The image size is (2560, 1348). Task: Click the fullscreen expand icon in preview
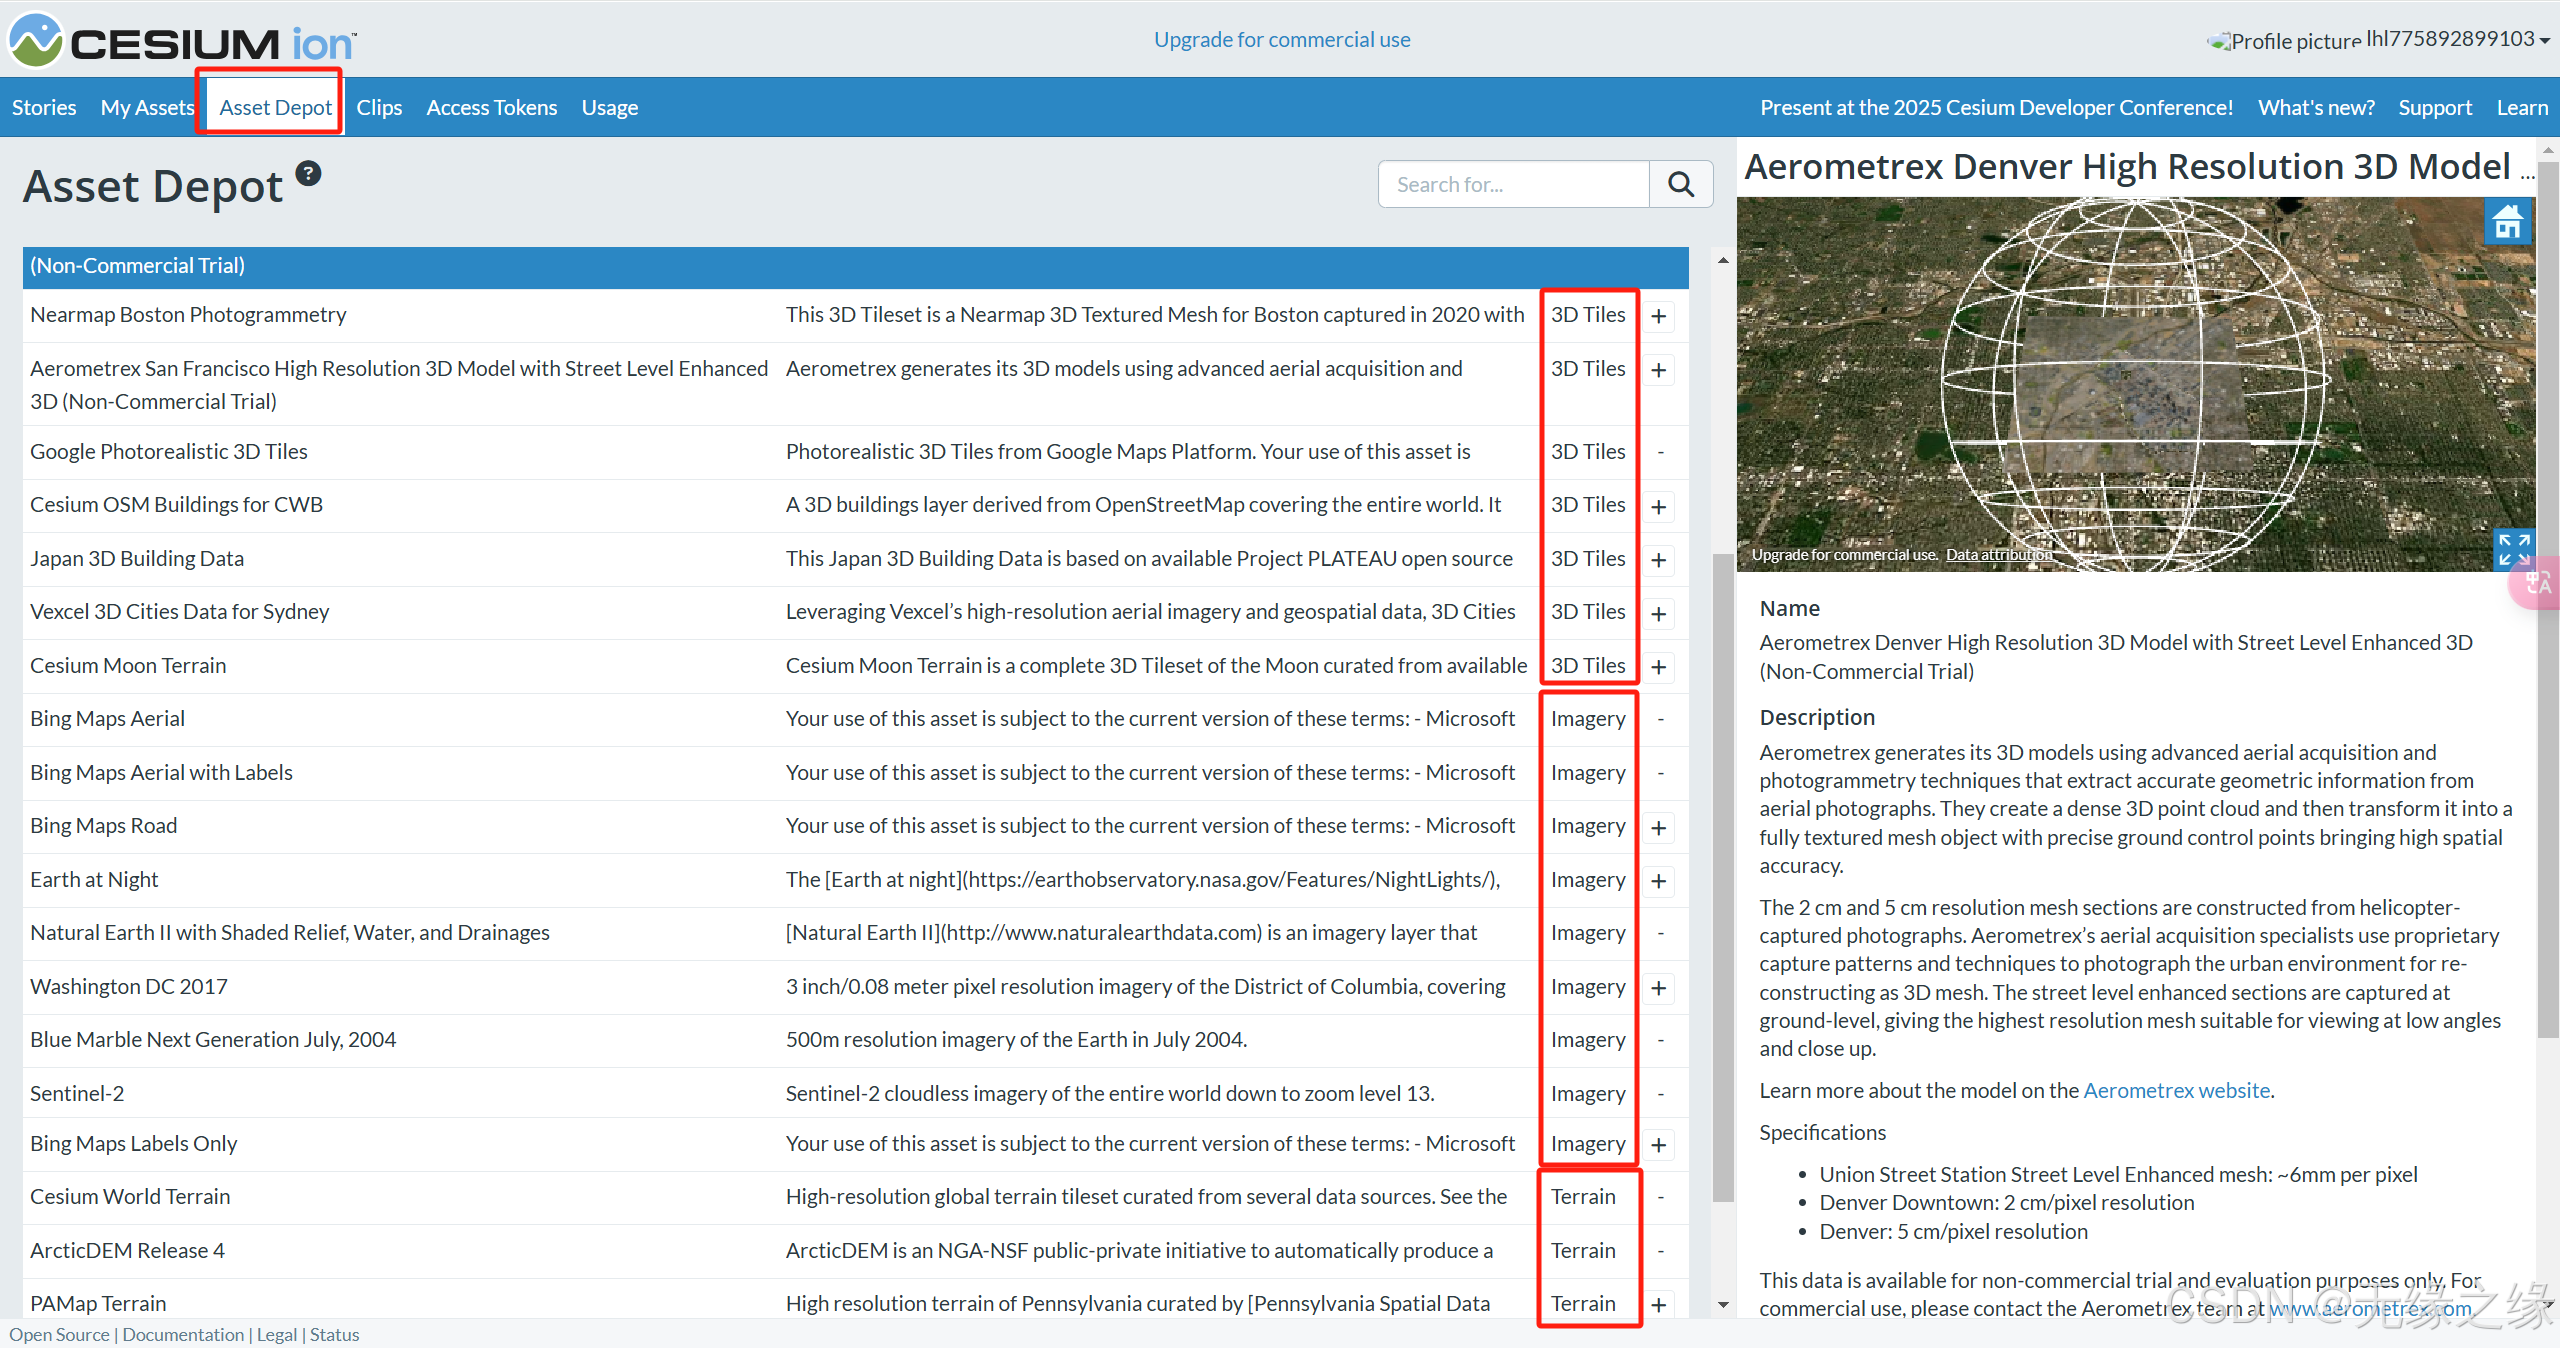coord(2512,548)
